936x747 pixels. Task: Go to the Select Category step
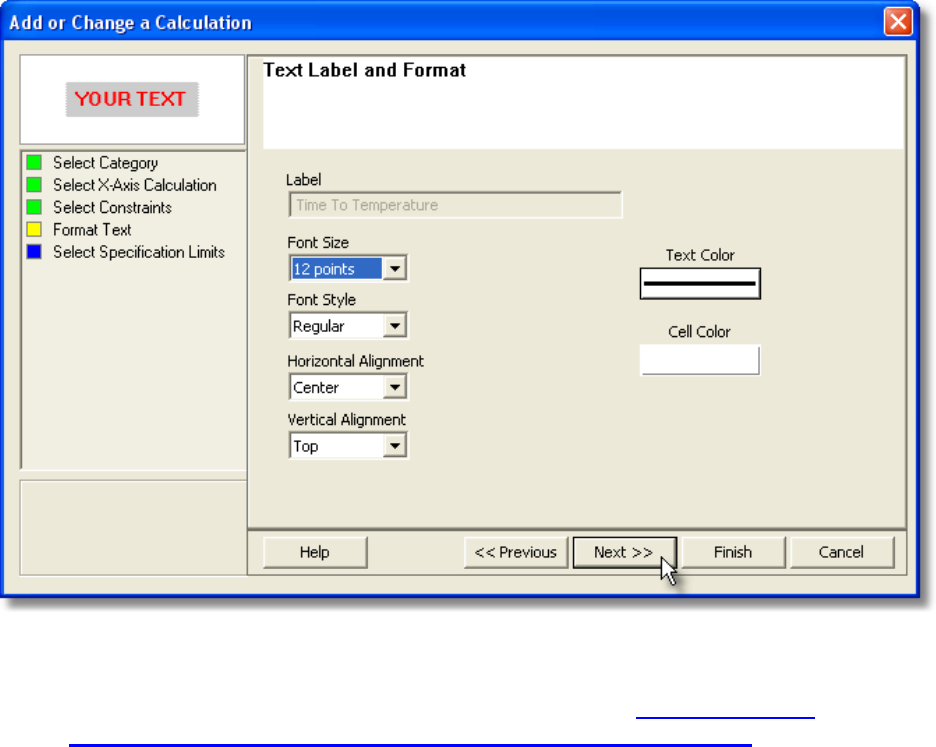tap(106, 162)
